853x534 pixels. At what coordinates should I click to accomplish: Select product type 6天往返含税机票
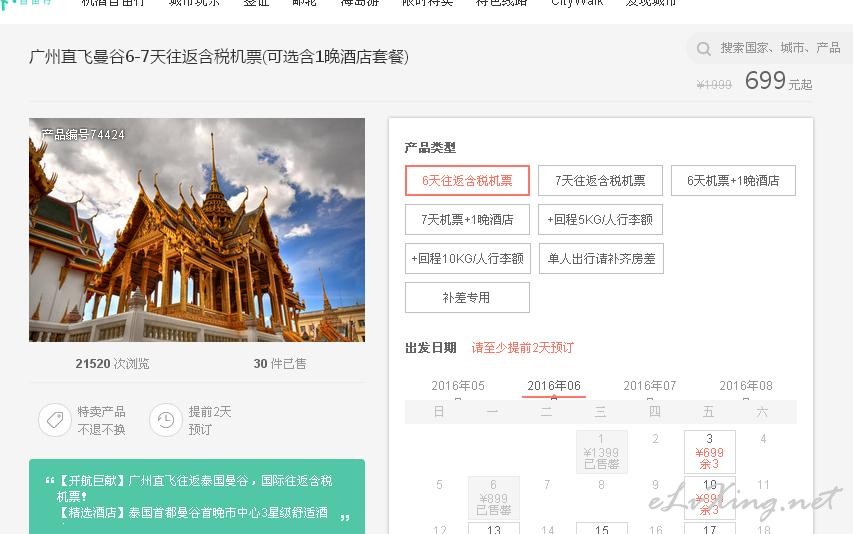click(467, 181)
